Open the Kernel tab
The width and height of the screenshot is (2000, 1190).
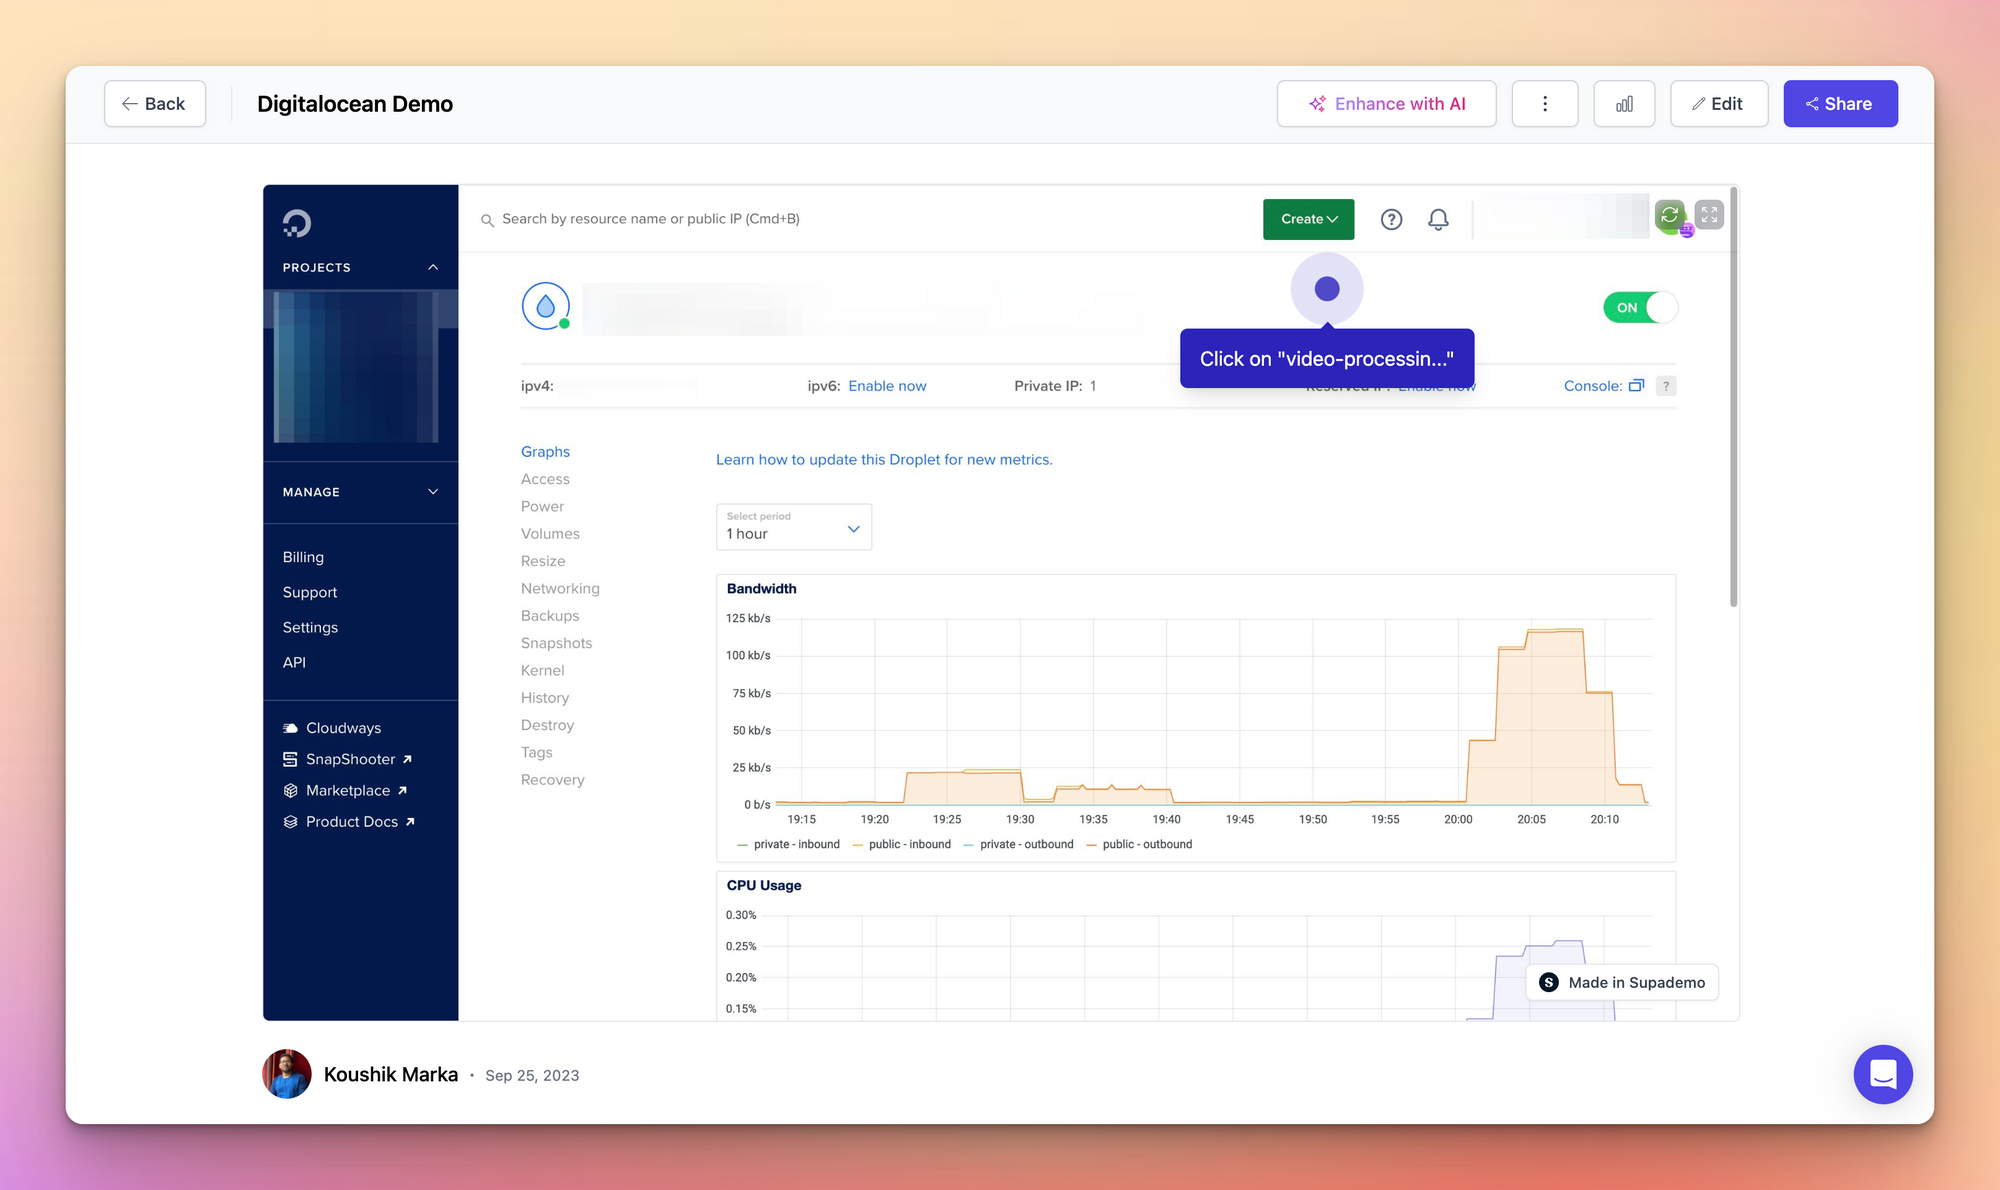pyautogui.click(x=542, y=670)
